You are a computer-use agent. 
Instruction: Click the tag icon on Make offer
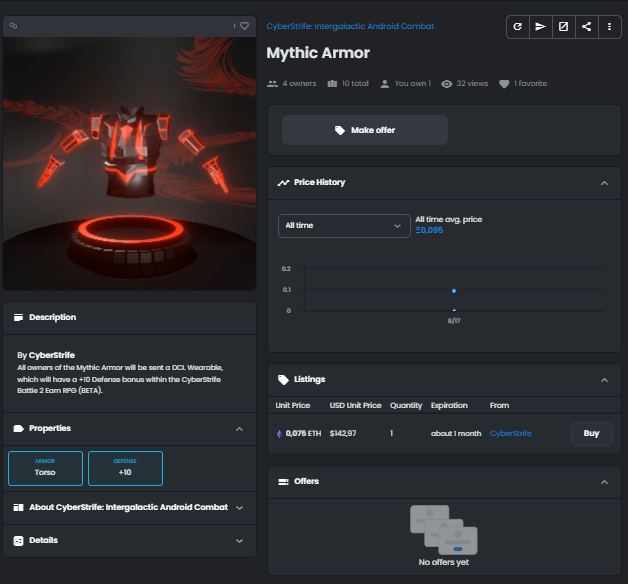(340, 130)
